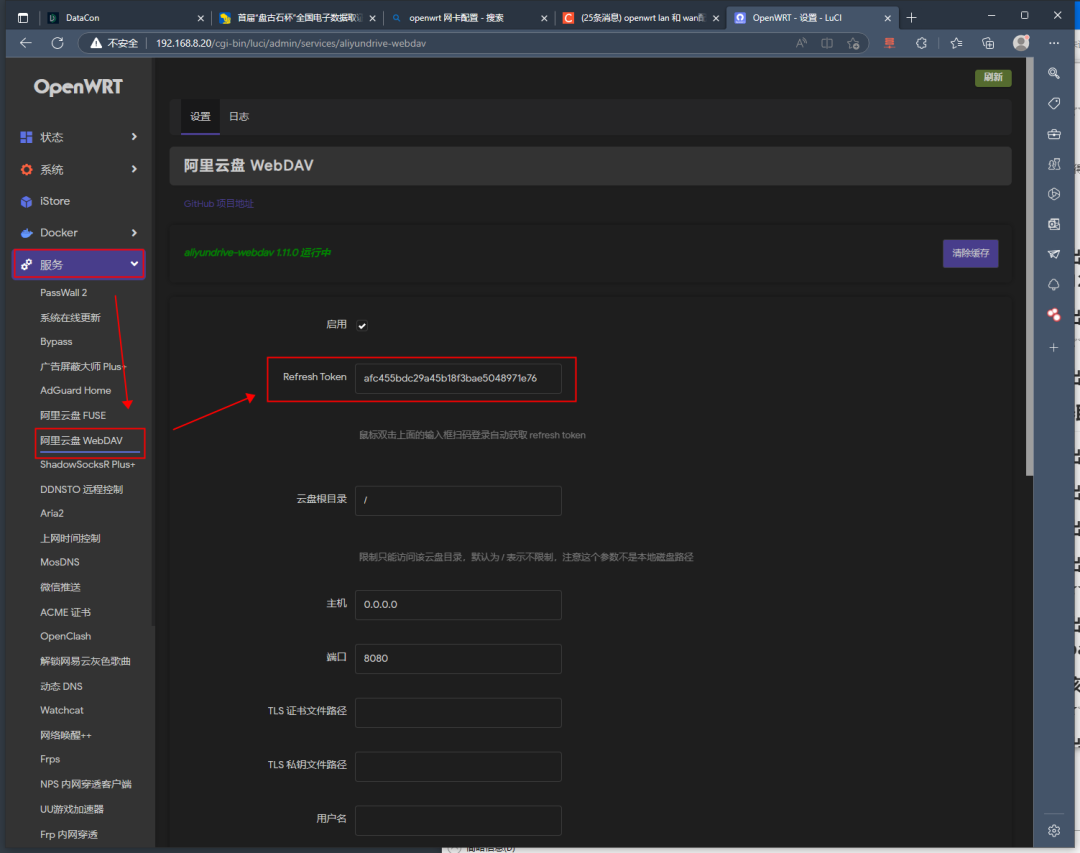Open split screen icon in address bar

827,43
